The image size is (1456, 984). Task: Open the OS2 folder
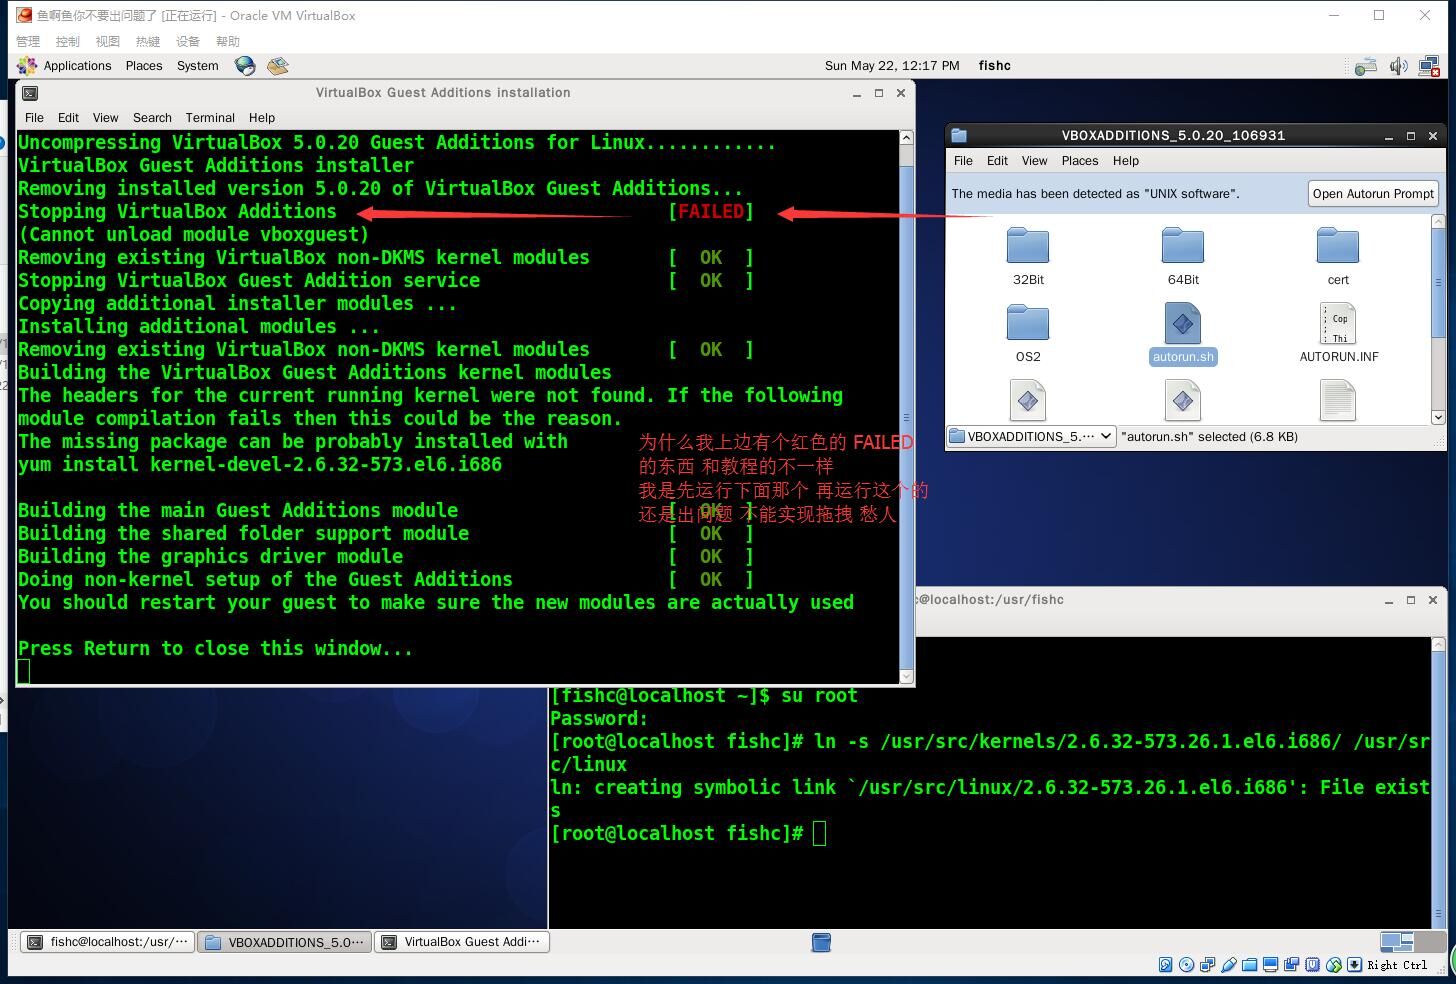pyautogui.click(x=1028, y=334)
